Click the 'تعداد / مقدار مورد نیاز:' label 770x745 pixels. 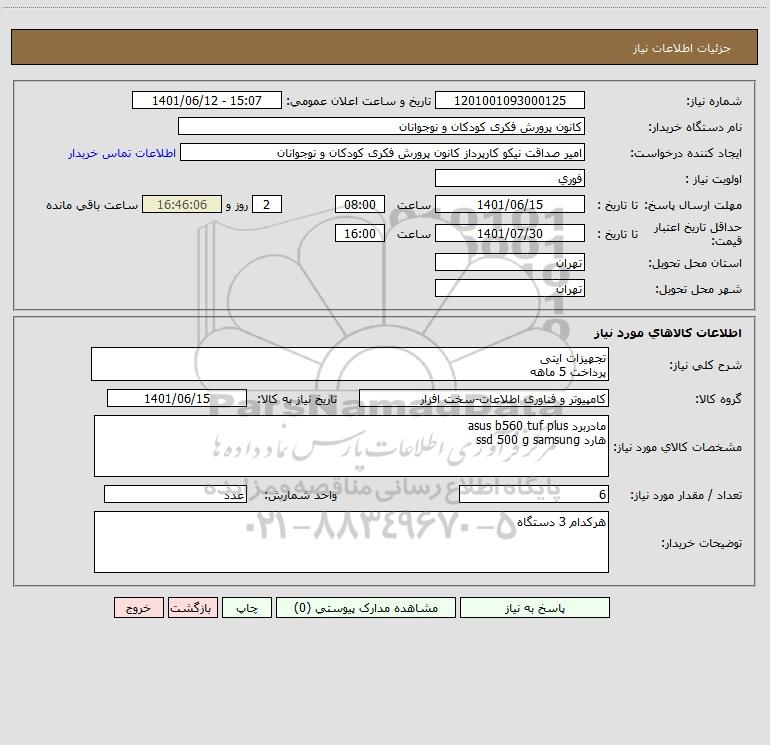pos(686,495)
